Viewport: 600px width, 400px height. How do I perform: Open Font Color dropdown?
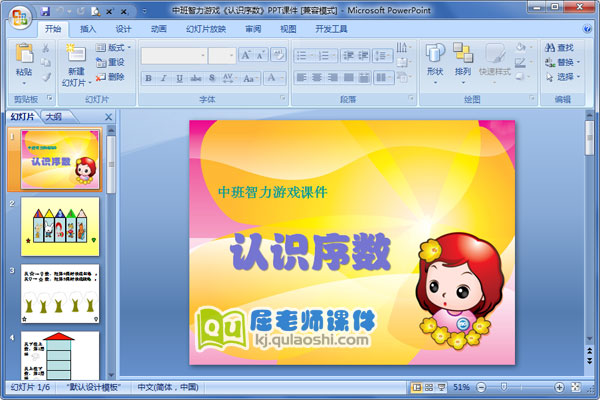(x=282, y=78)
